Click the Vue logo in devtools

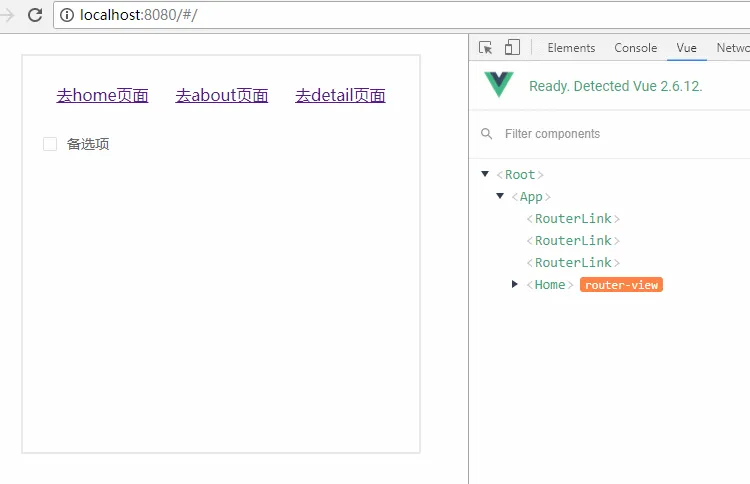pos(499,85)
